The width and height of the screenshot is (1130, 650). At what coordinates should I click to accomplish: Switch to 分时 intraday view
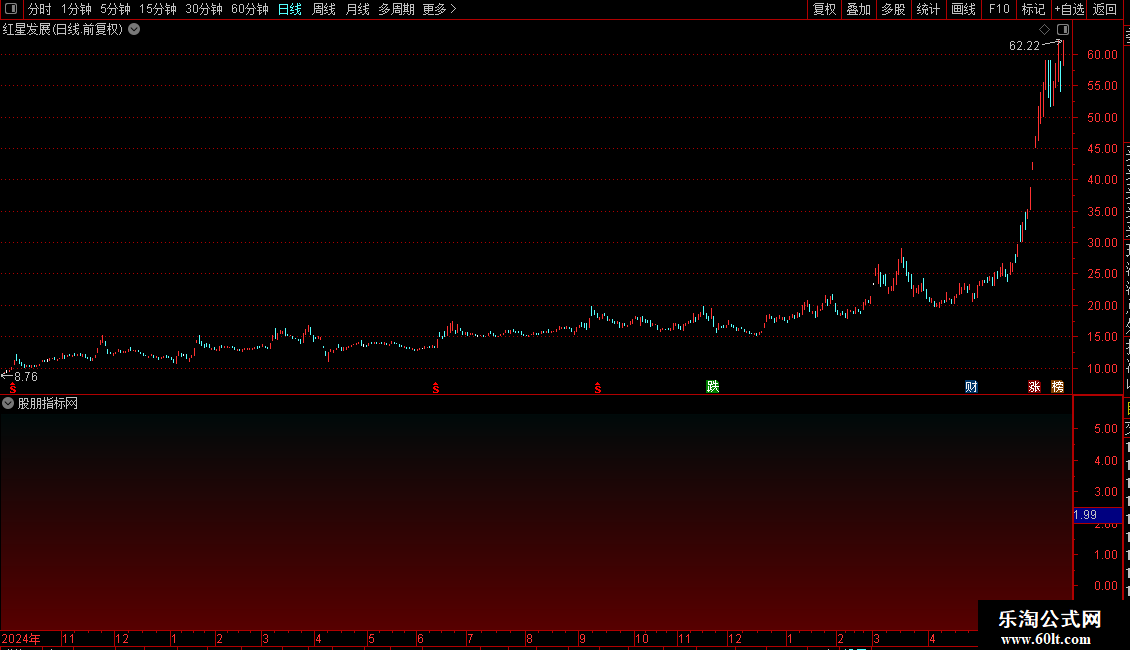coord(40,9)
